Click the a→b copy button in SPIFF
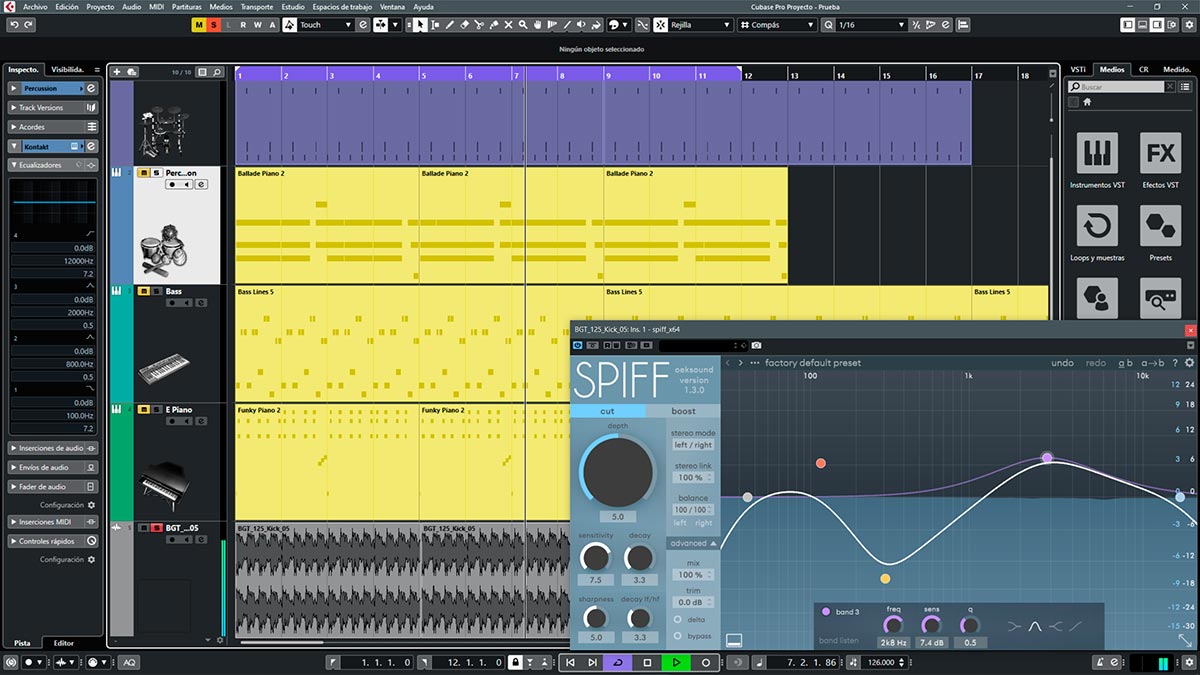The height and width of the screenshot is (675, 1200). (x=1153, y=363)
